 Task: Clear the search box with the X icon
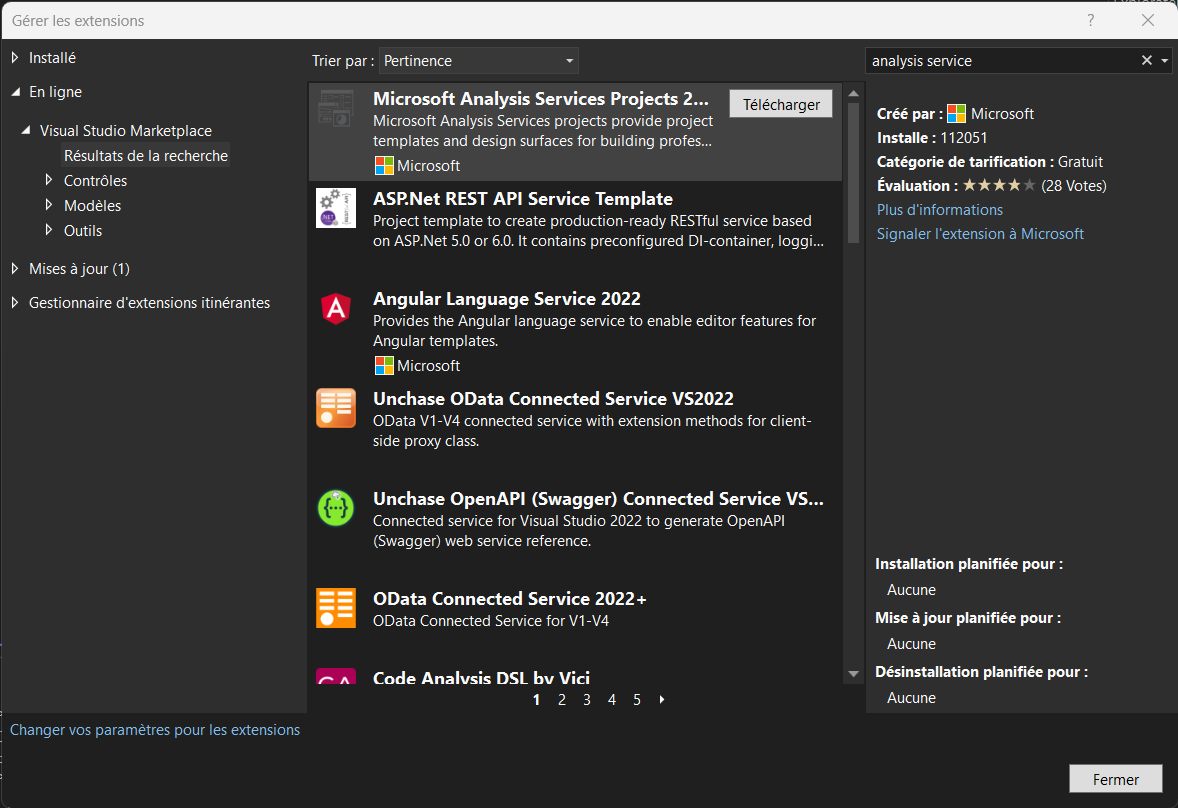1146,60
